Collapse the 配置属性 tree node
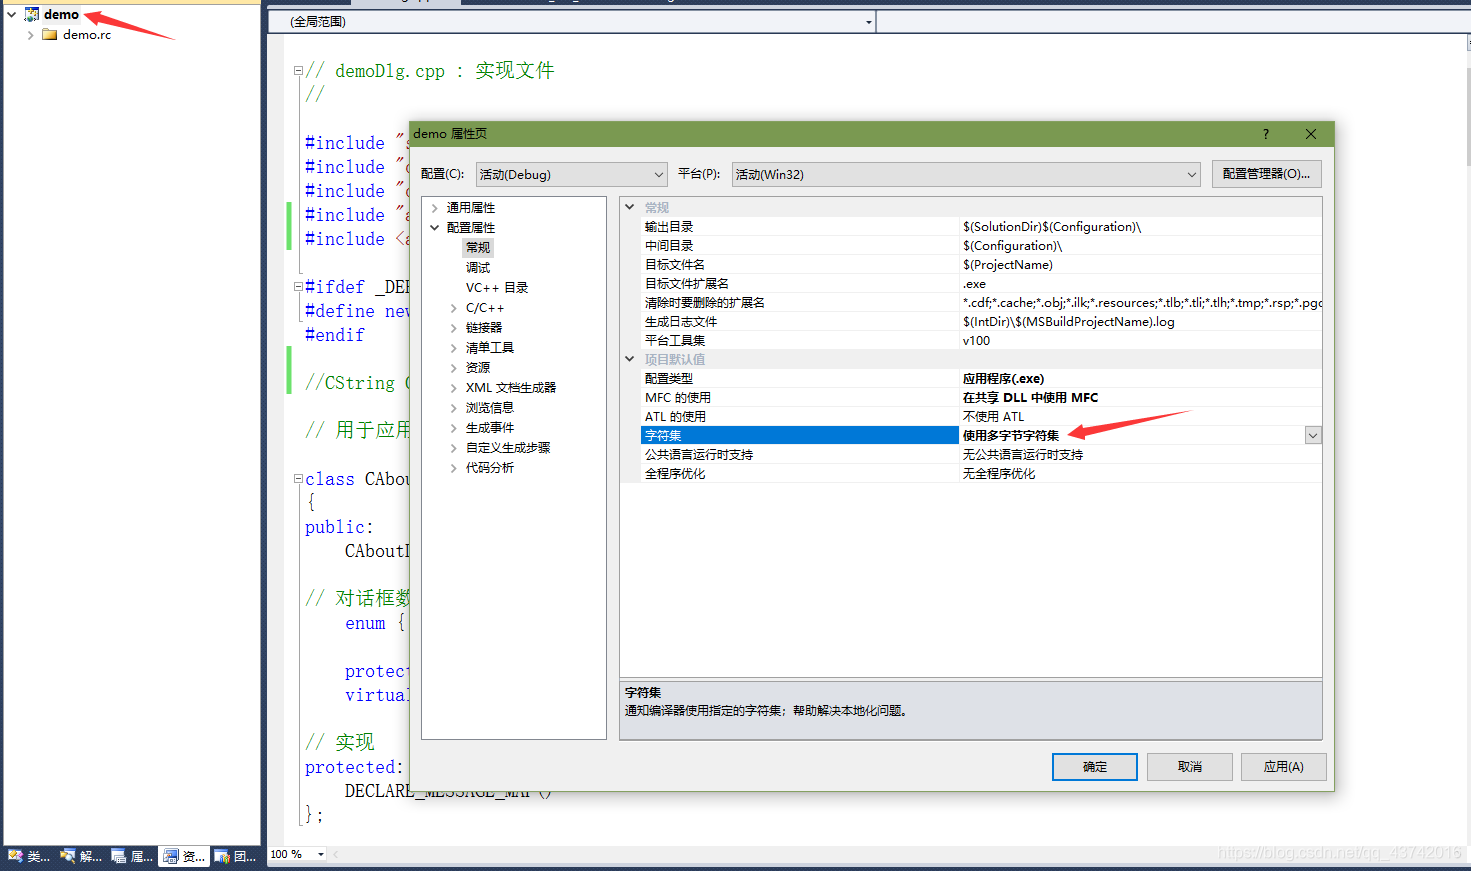Image resolution: width=1471 pixels, height=871 pixels. click(x=435, y=228)
